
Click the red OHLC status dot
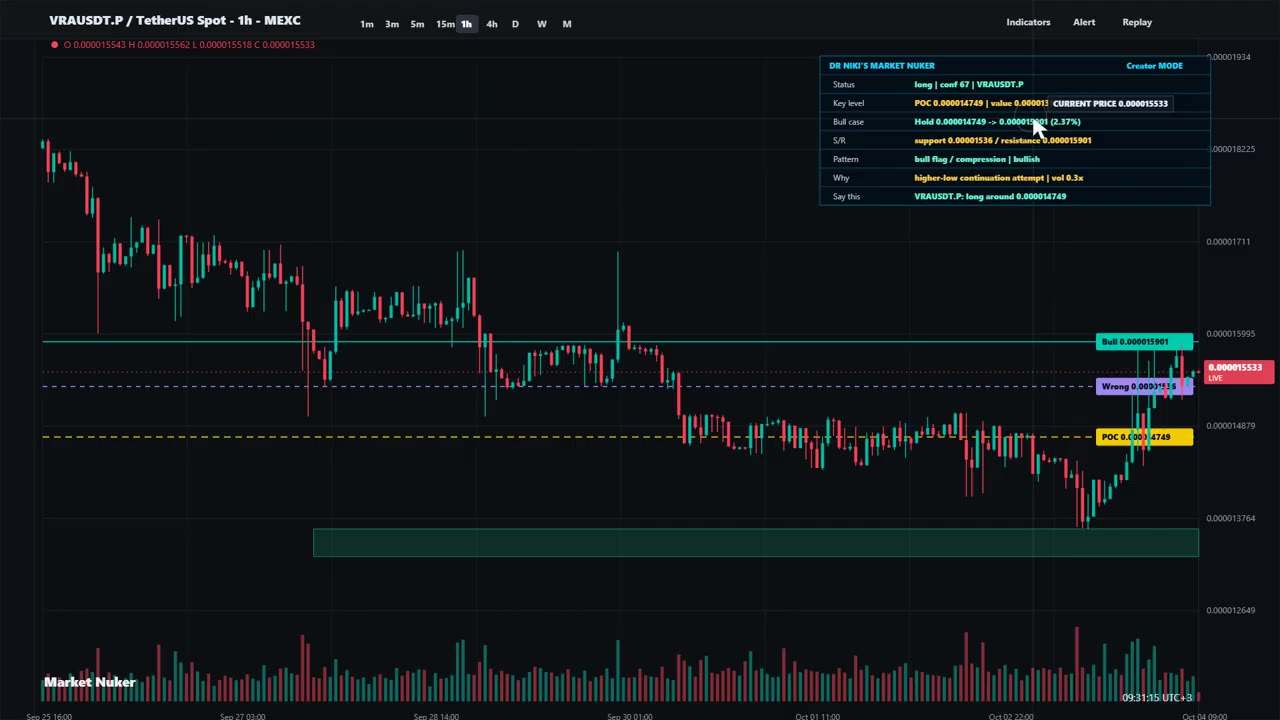point(54,44)
